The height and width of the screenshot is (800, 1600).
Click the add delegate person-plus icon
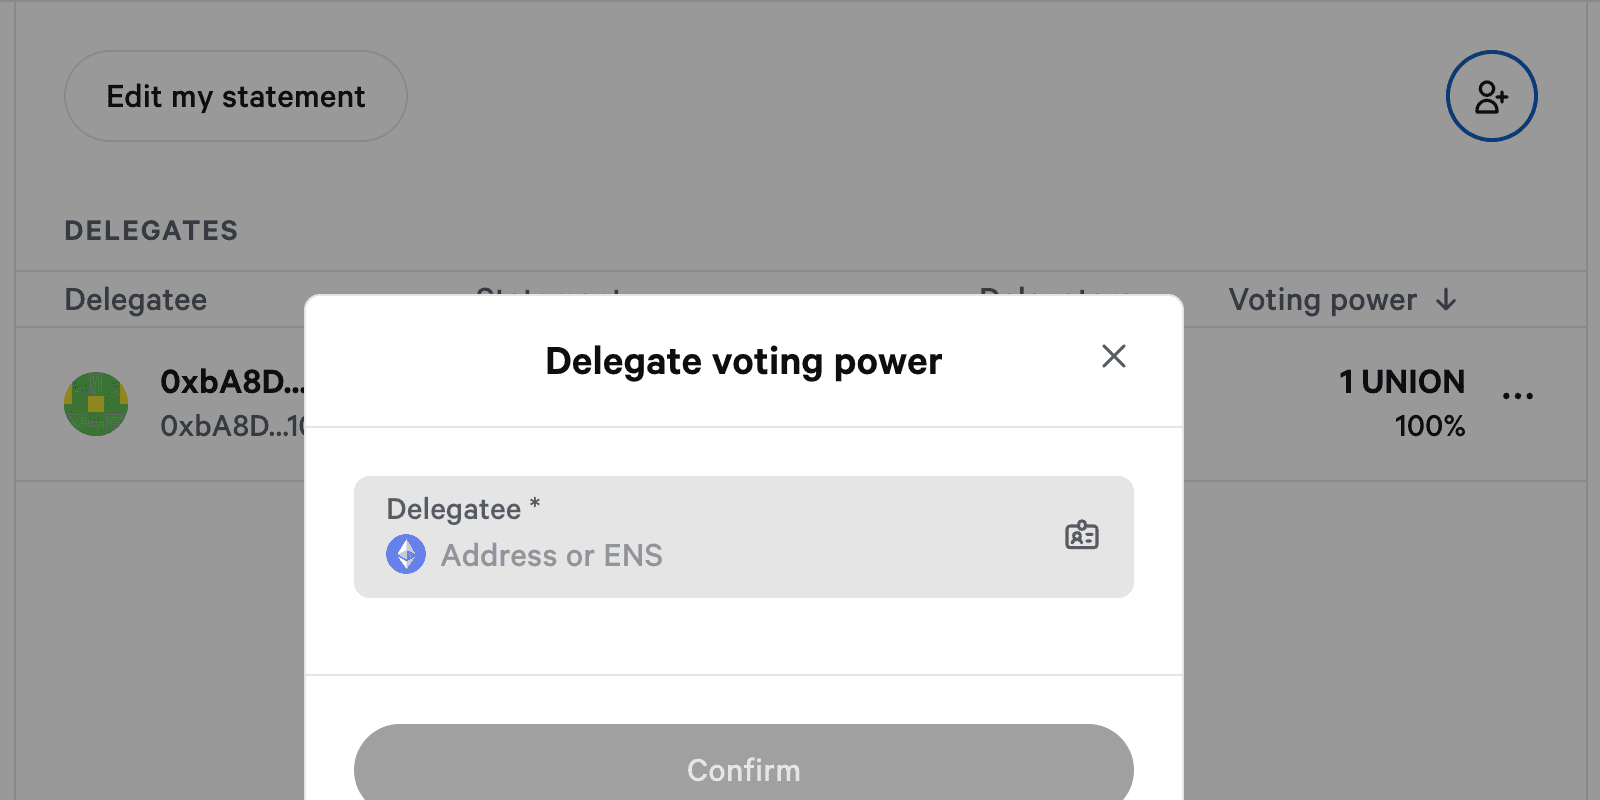1491,96
